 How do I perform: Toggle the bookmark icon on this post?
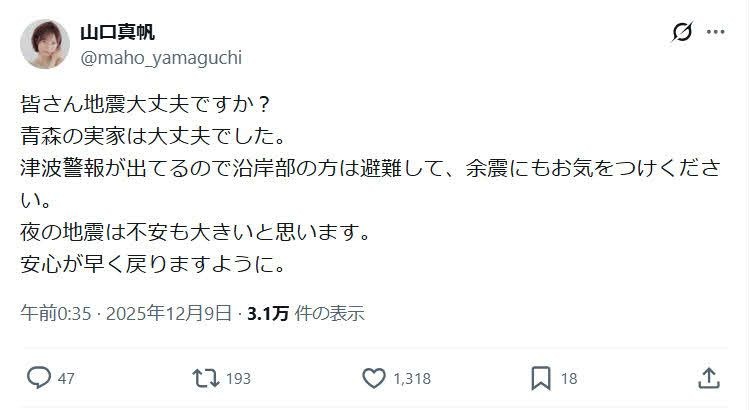click(x=540, y=378)
